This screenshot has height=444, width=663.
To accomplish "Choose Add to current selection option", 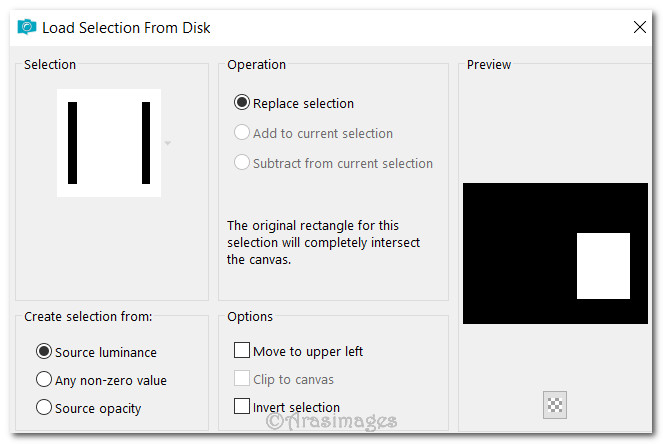I will 242,133.
